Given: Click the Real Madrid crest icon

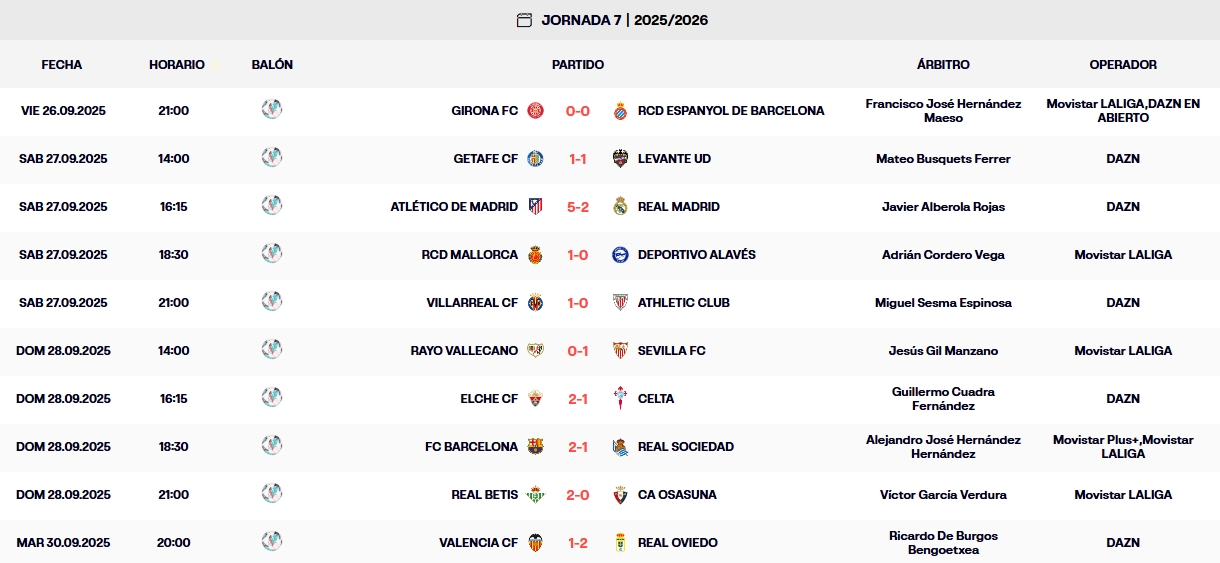Looking at the screenshot, I should pos(620,207).
